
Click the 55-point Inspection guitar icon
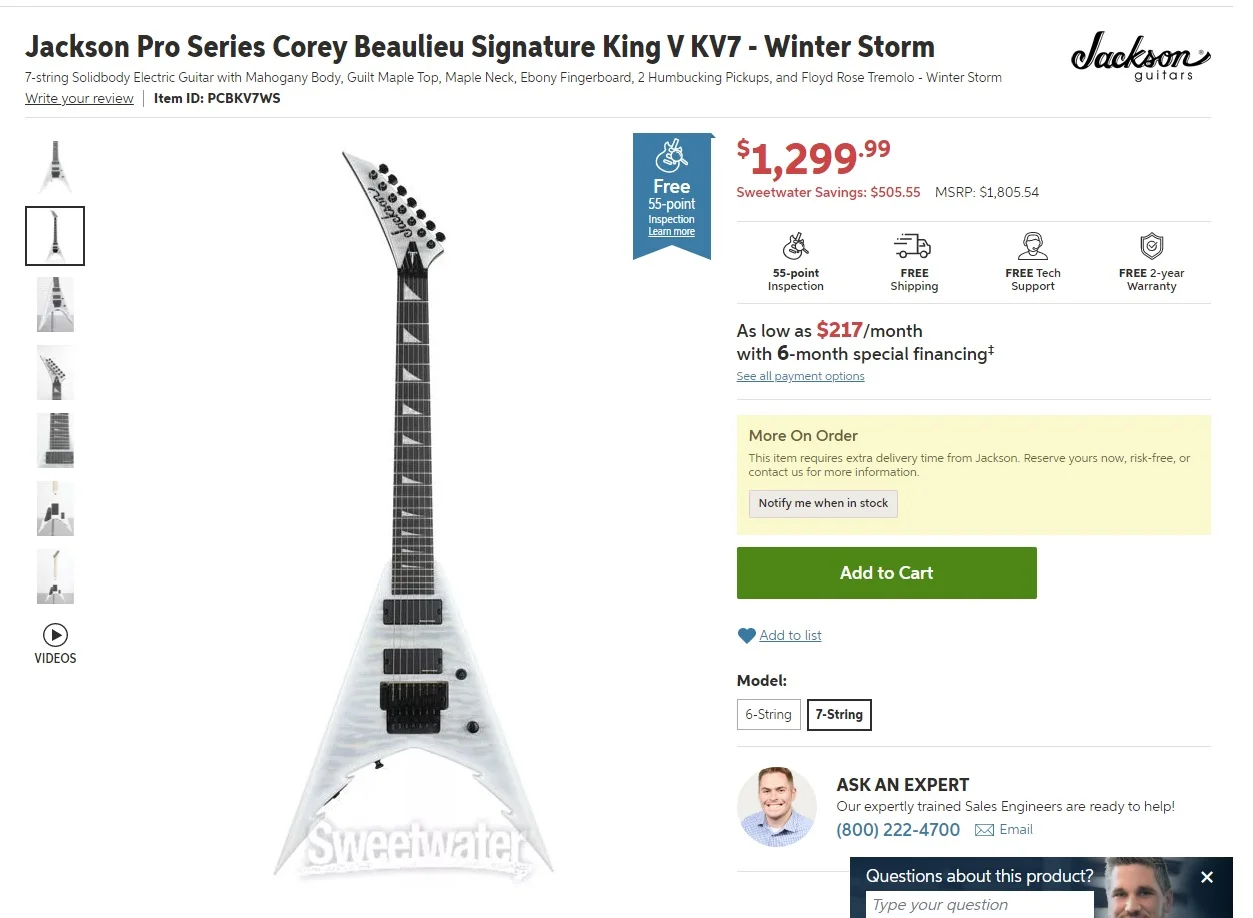tap(796, 246)
